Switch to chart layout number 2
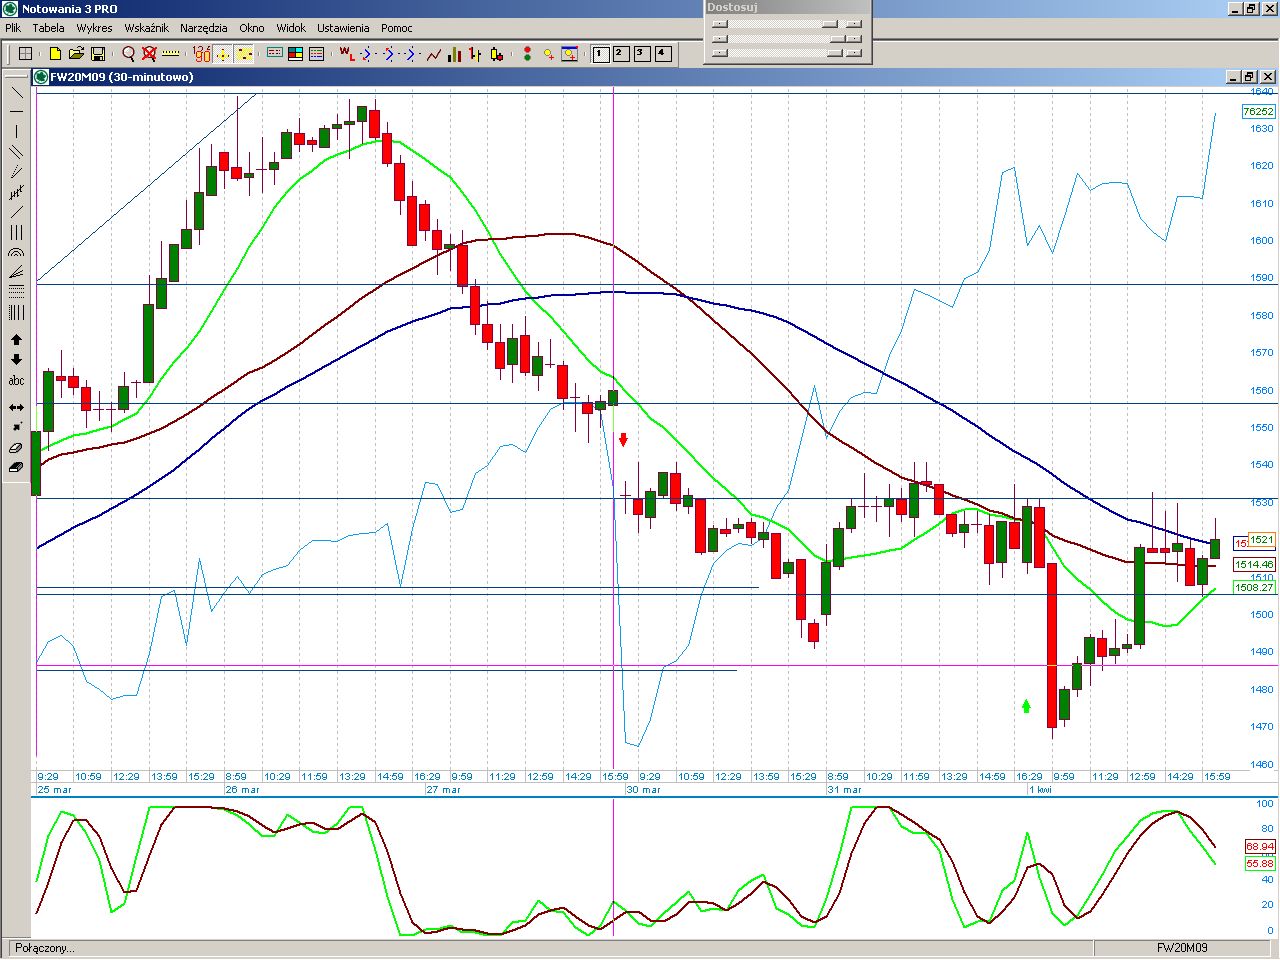 point(621,54)
